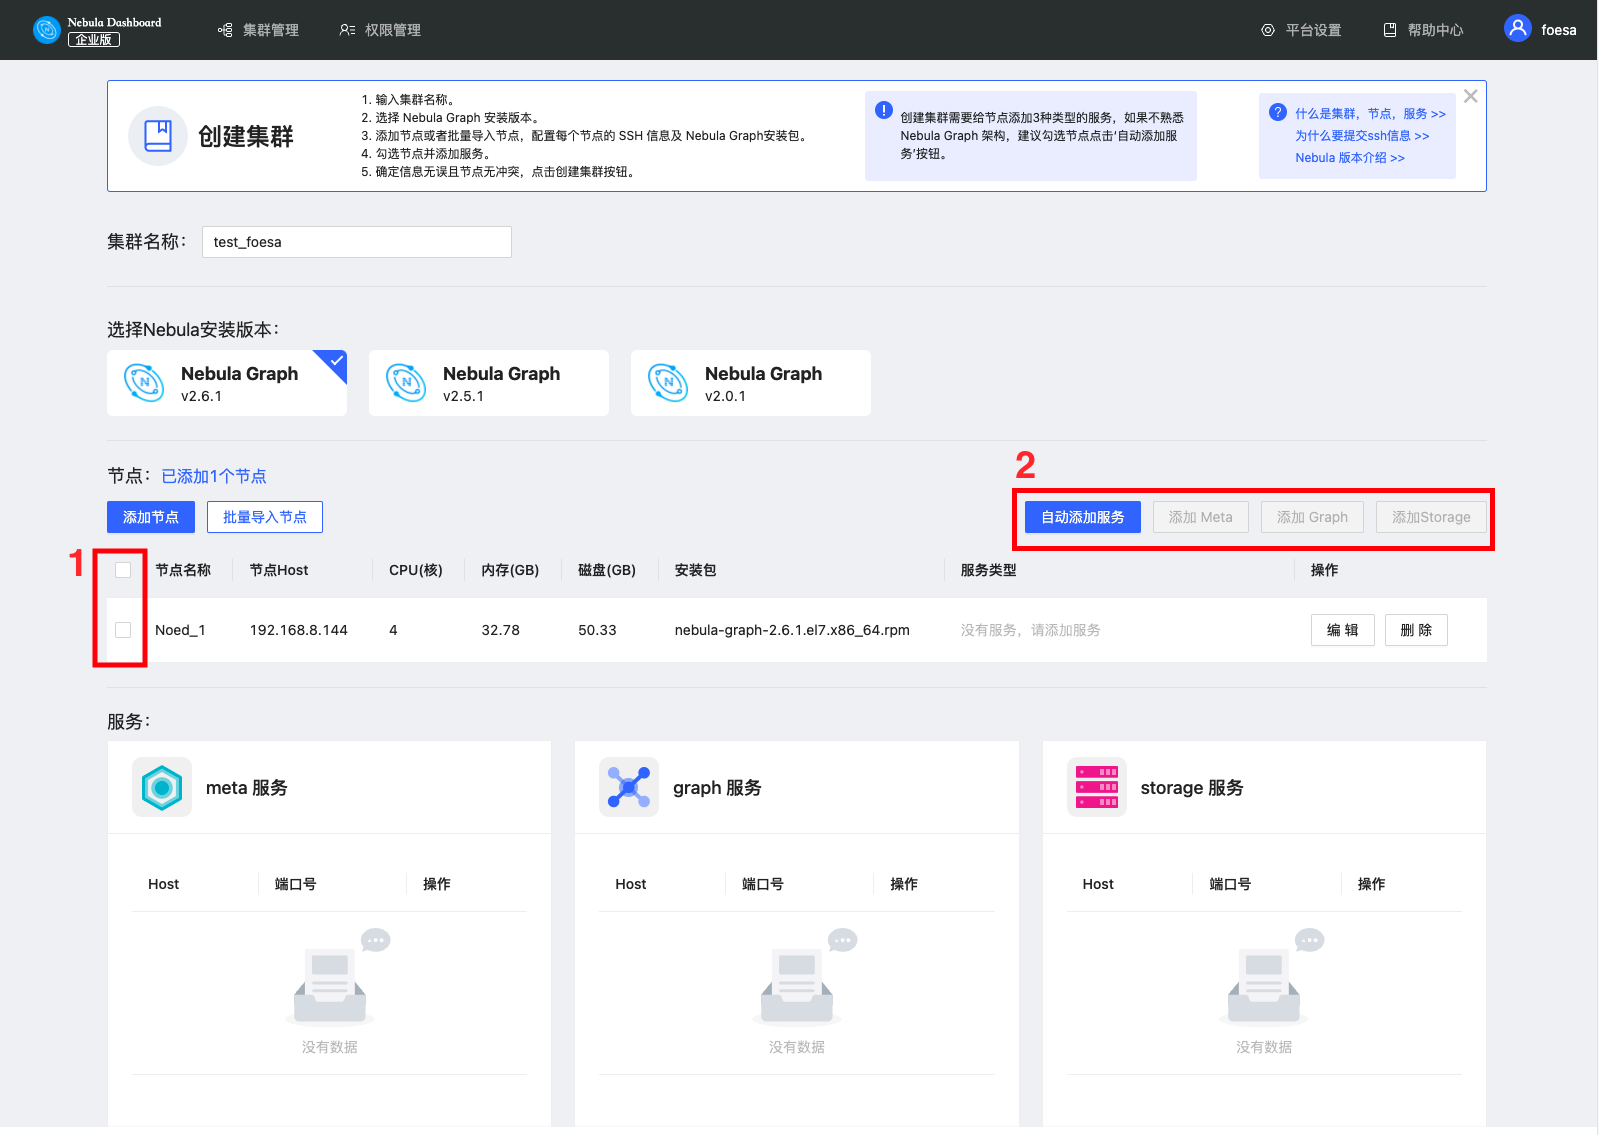Select Nebula Graph v2.5.1 version card
The width and height of the screenshot is (1599, 1135).
[x=488, y=383]
